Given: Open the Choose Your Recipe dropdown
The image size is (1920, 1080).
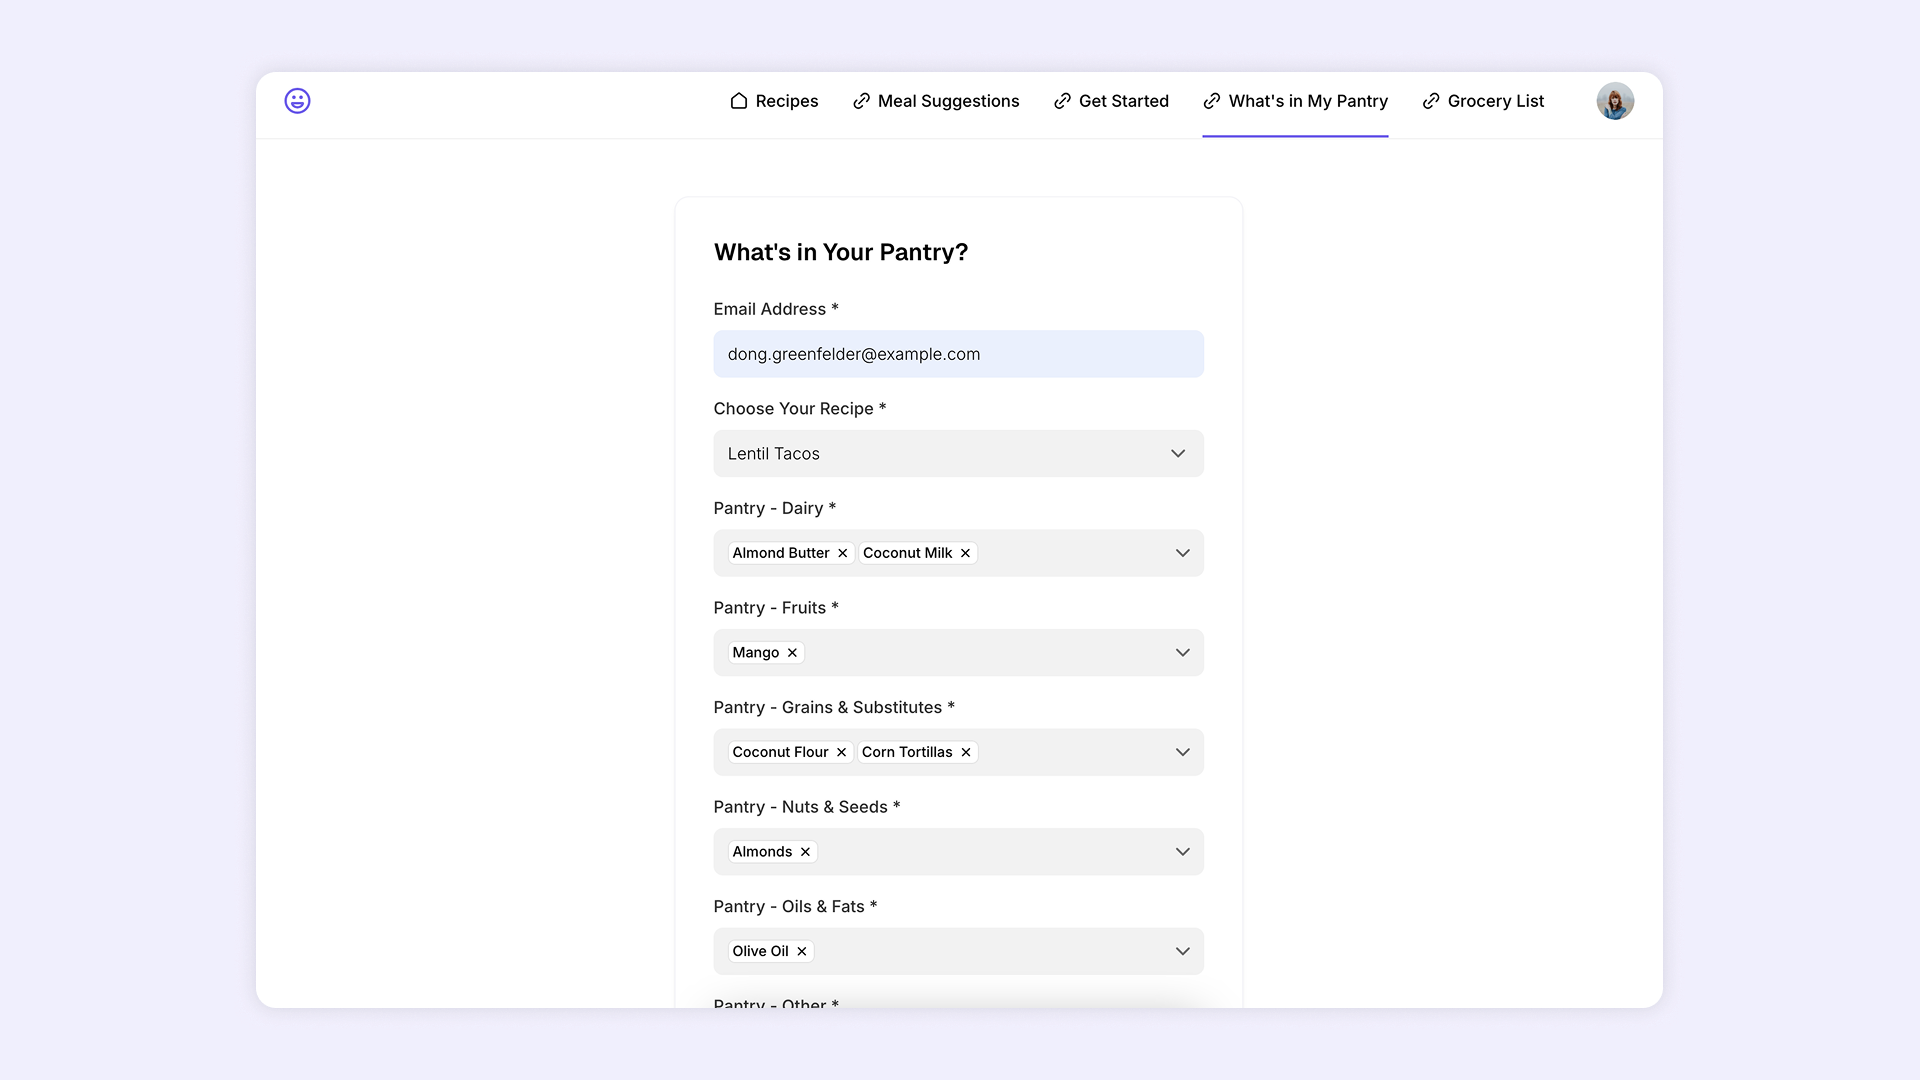Looking at the screenshot, I should coord(958,454).
